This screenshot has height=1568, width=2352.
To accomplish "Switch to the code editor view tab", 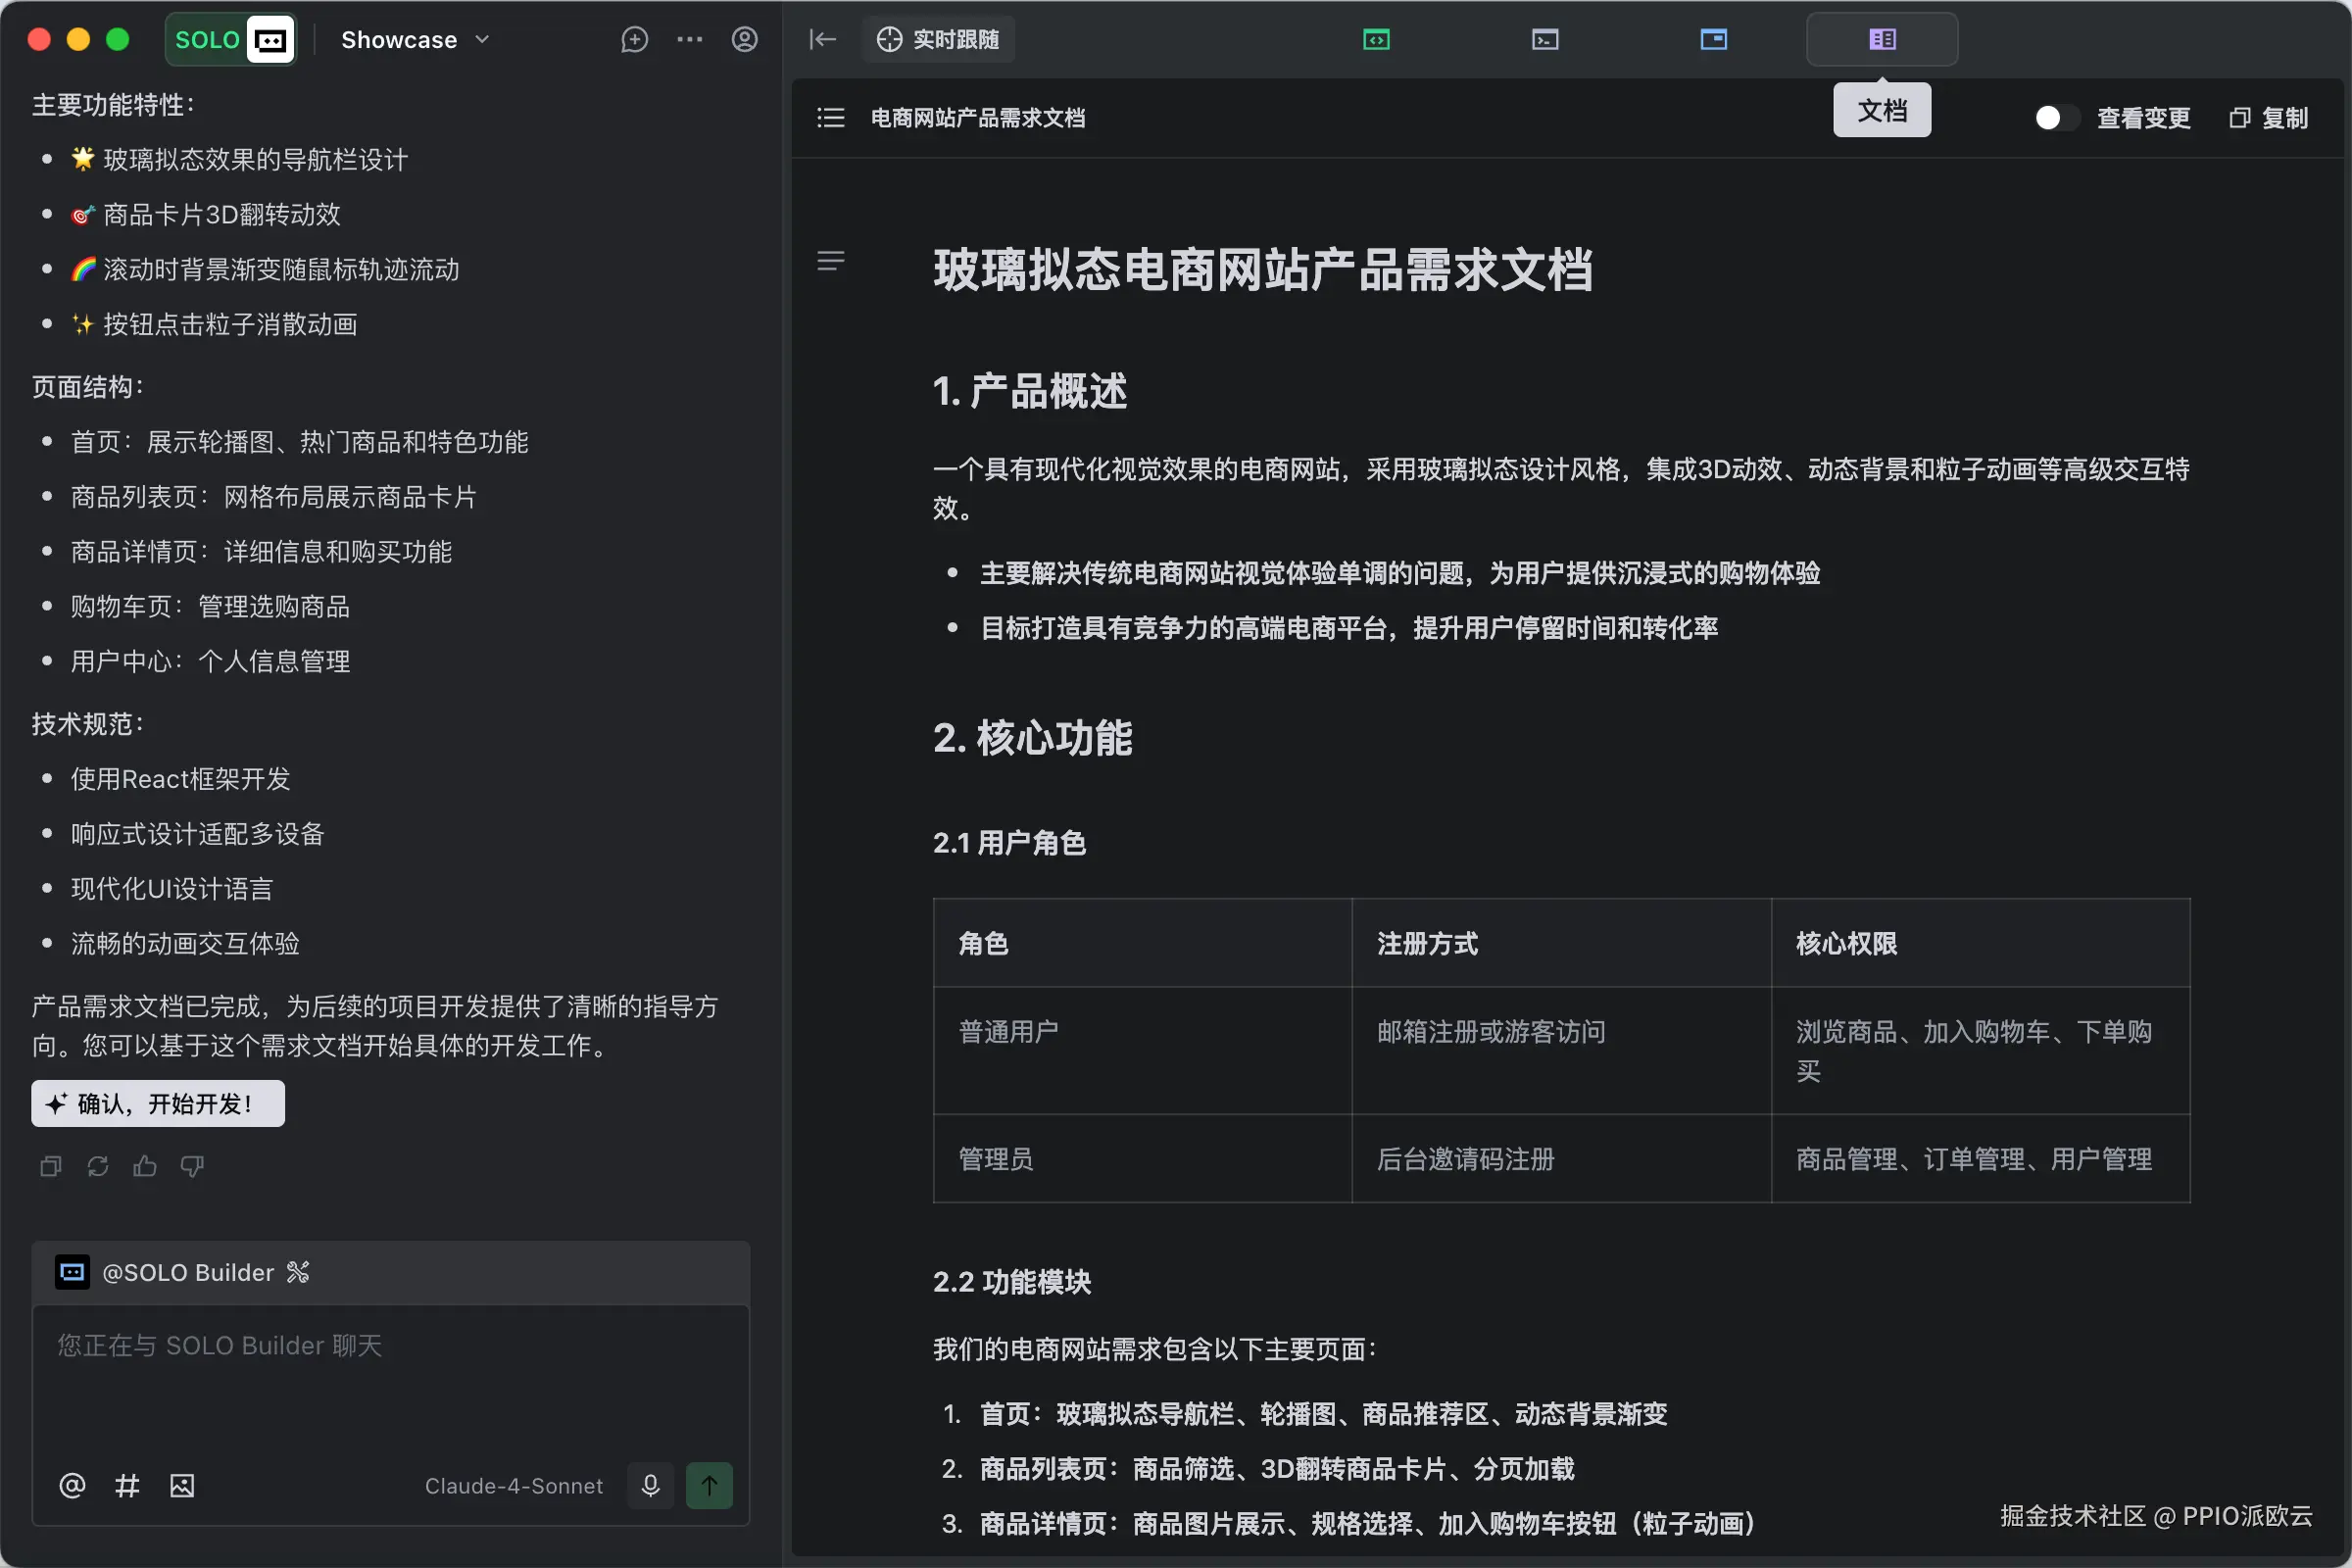I will pyautogui.click(x=1376, y=40).
